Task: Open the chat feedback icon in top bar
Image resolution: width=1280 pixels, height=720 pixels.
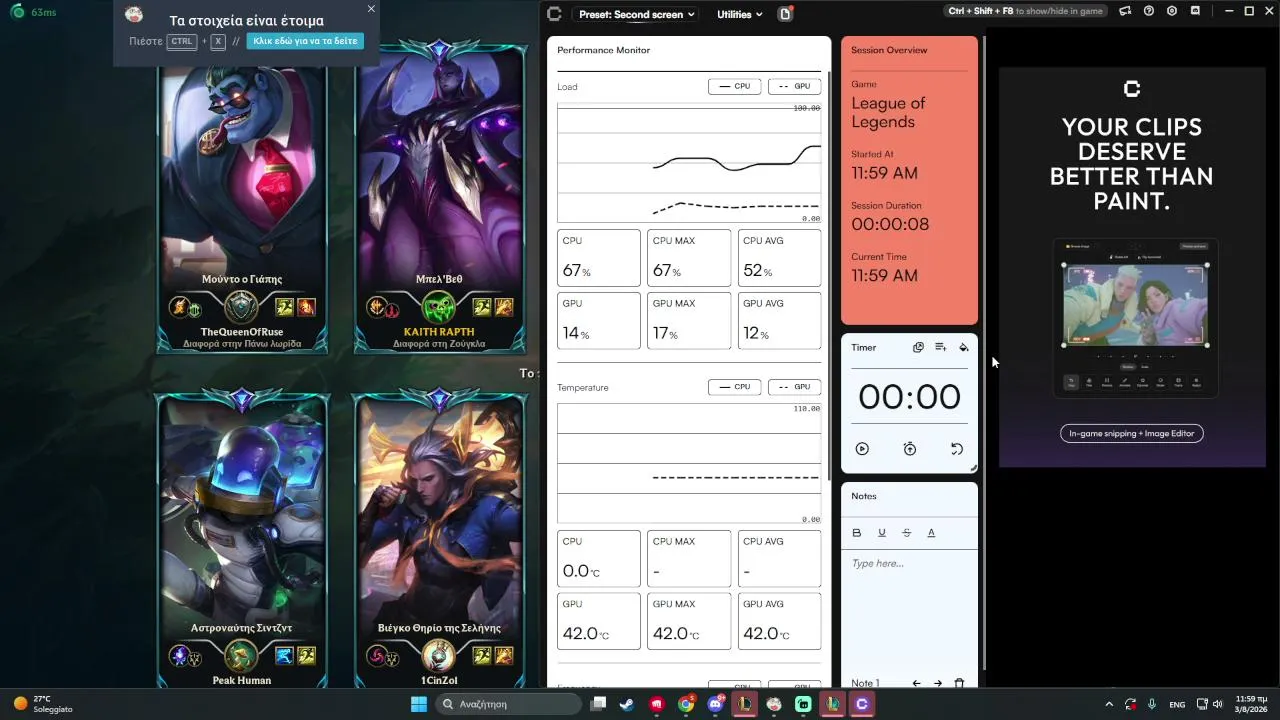Action: tap(1196, 11)
